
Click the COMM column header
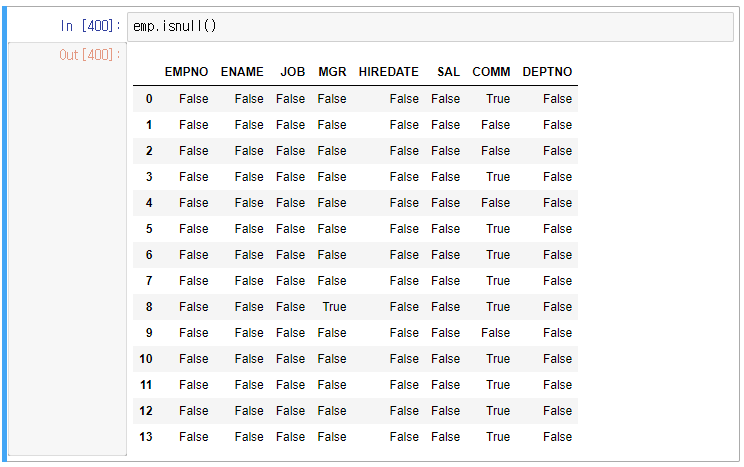[x=491, y=72]
